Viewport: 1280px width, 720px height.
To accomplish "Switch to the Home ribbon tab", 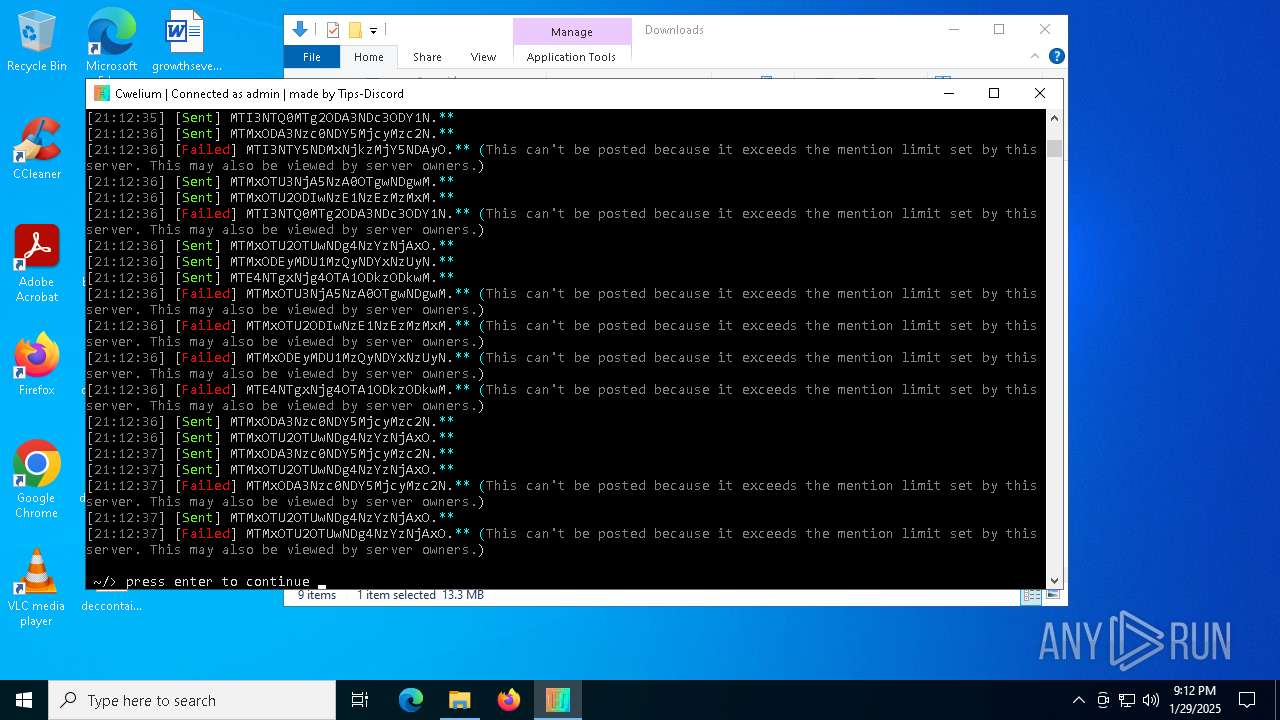I will pyautogui.click(x=368, y=57).
